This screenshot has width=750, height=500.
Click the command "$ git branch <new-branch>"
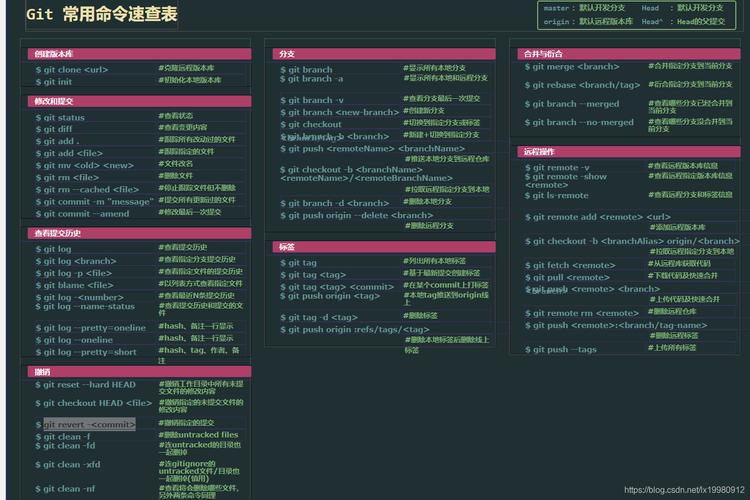[x=340, y=112]
